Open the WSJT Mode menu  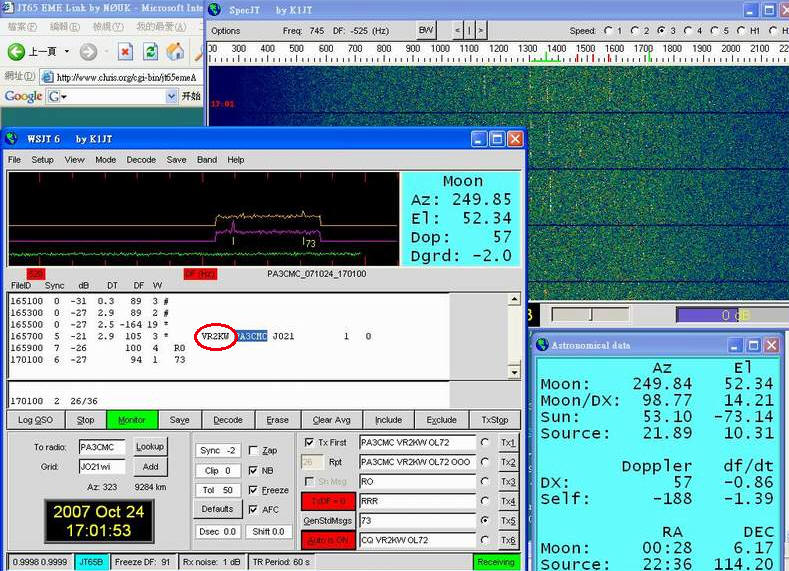[106, 159]
